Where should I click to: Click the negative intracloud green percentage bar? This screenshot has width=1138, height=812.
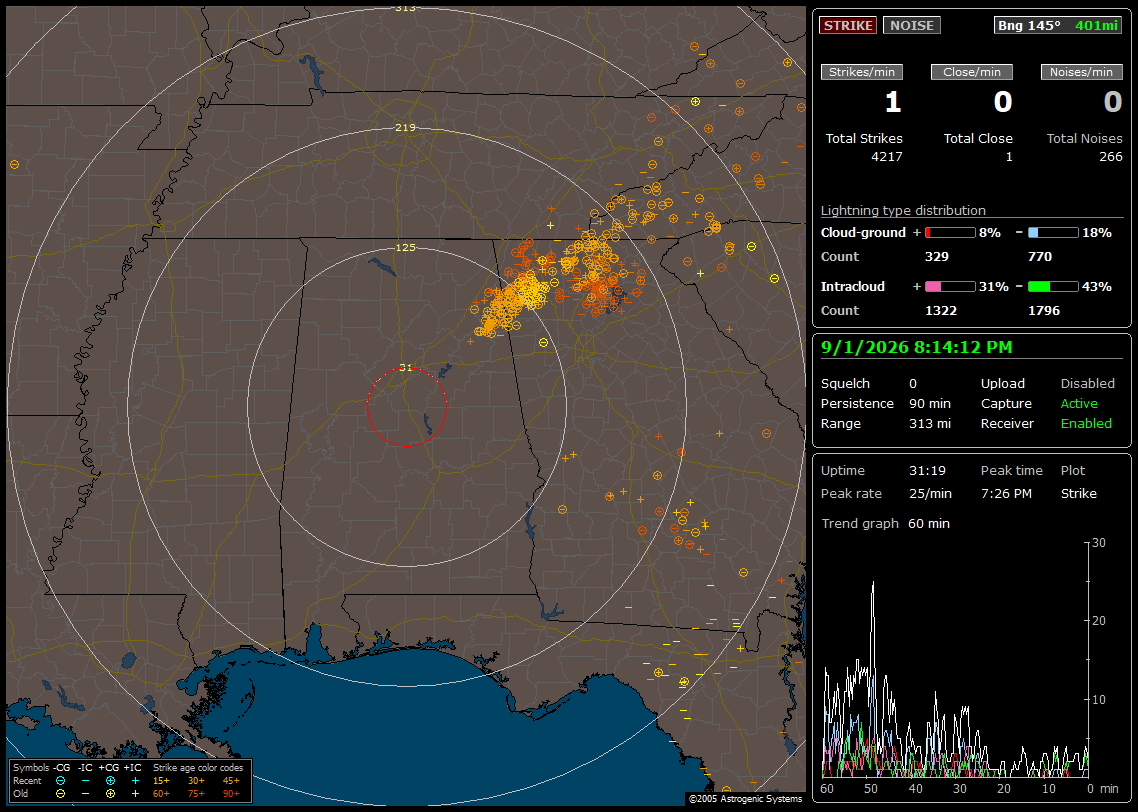(1053, 287)
